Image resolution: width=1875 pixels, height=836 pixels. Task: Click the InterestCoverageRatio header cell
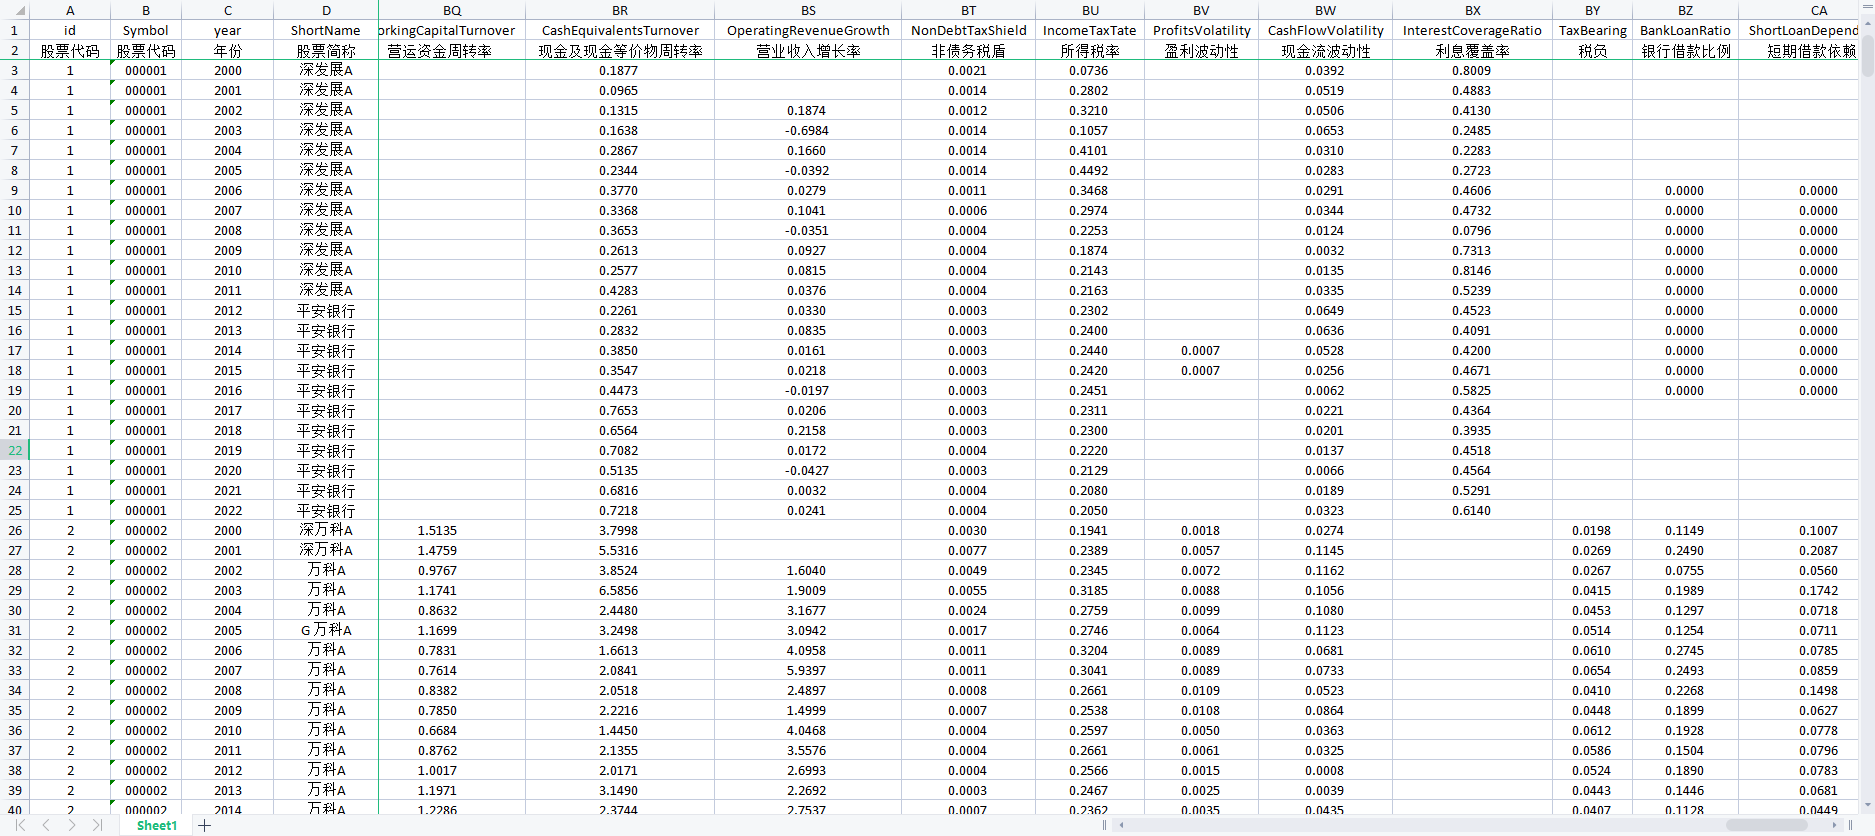(x=1472, y=30)
